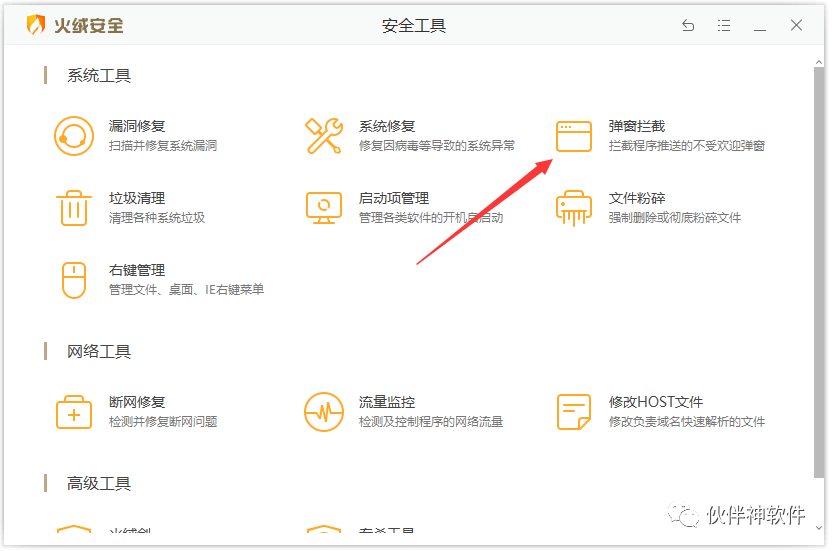Open the 修改HOST文件 note icon
832x551 pixels.
pyautogui.click(x=574, y=412)
